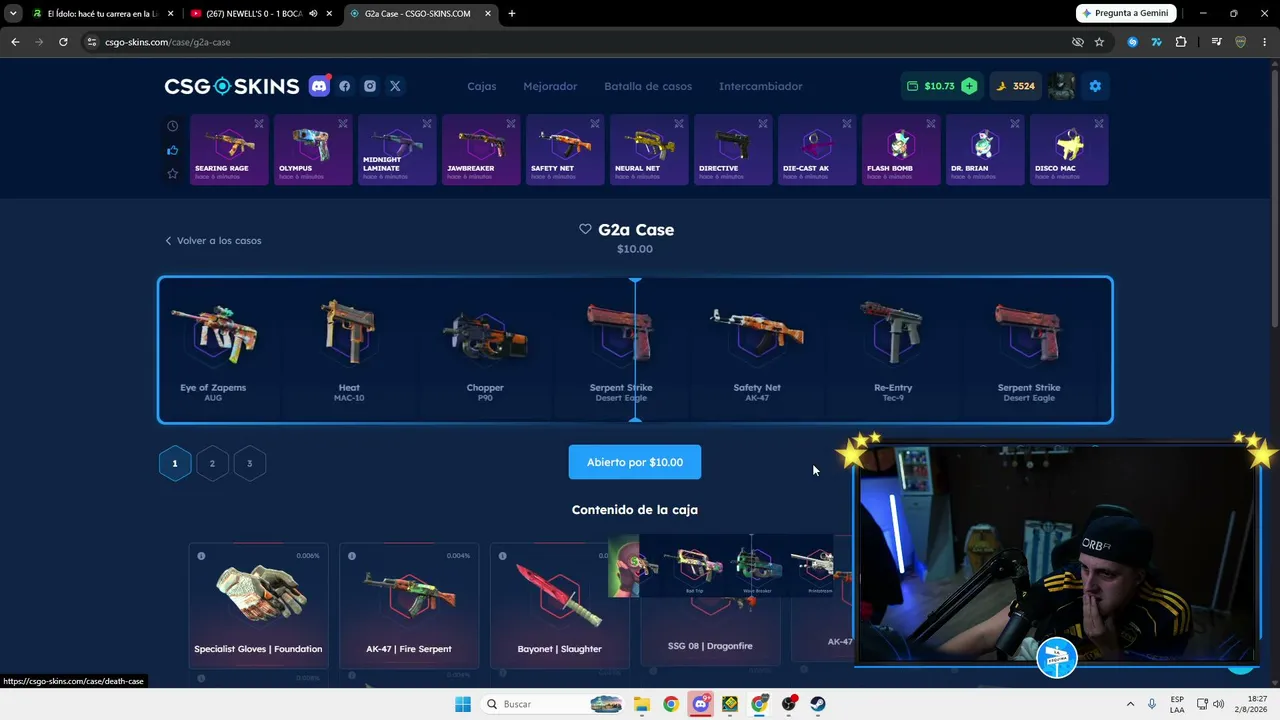
Task: Select the Searing Rage drop card
Action: tap(229, 150)
